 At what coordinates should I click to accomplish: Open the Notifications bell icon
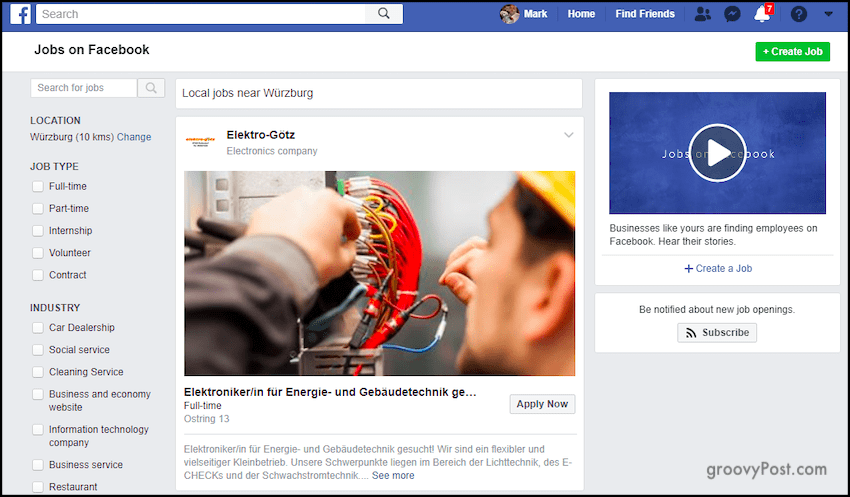(763, 14)
